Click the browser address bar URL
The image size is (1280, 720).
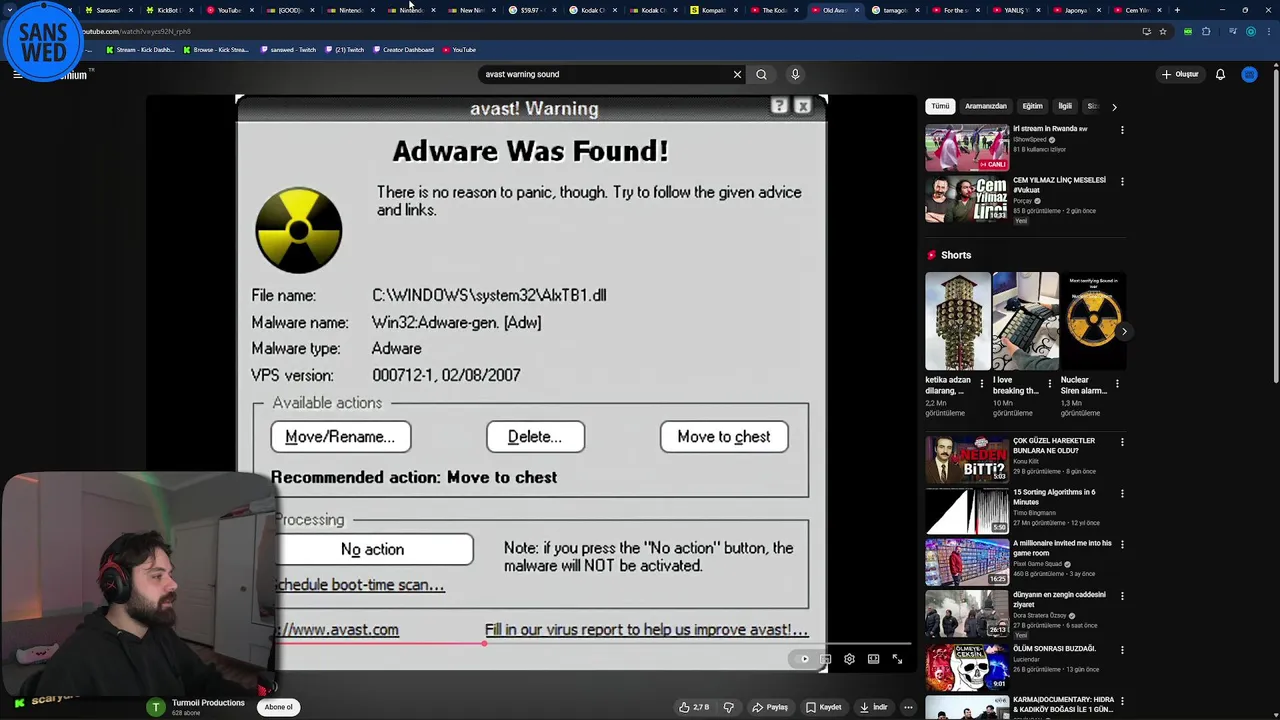136,31
